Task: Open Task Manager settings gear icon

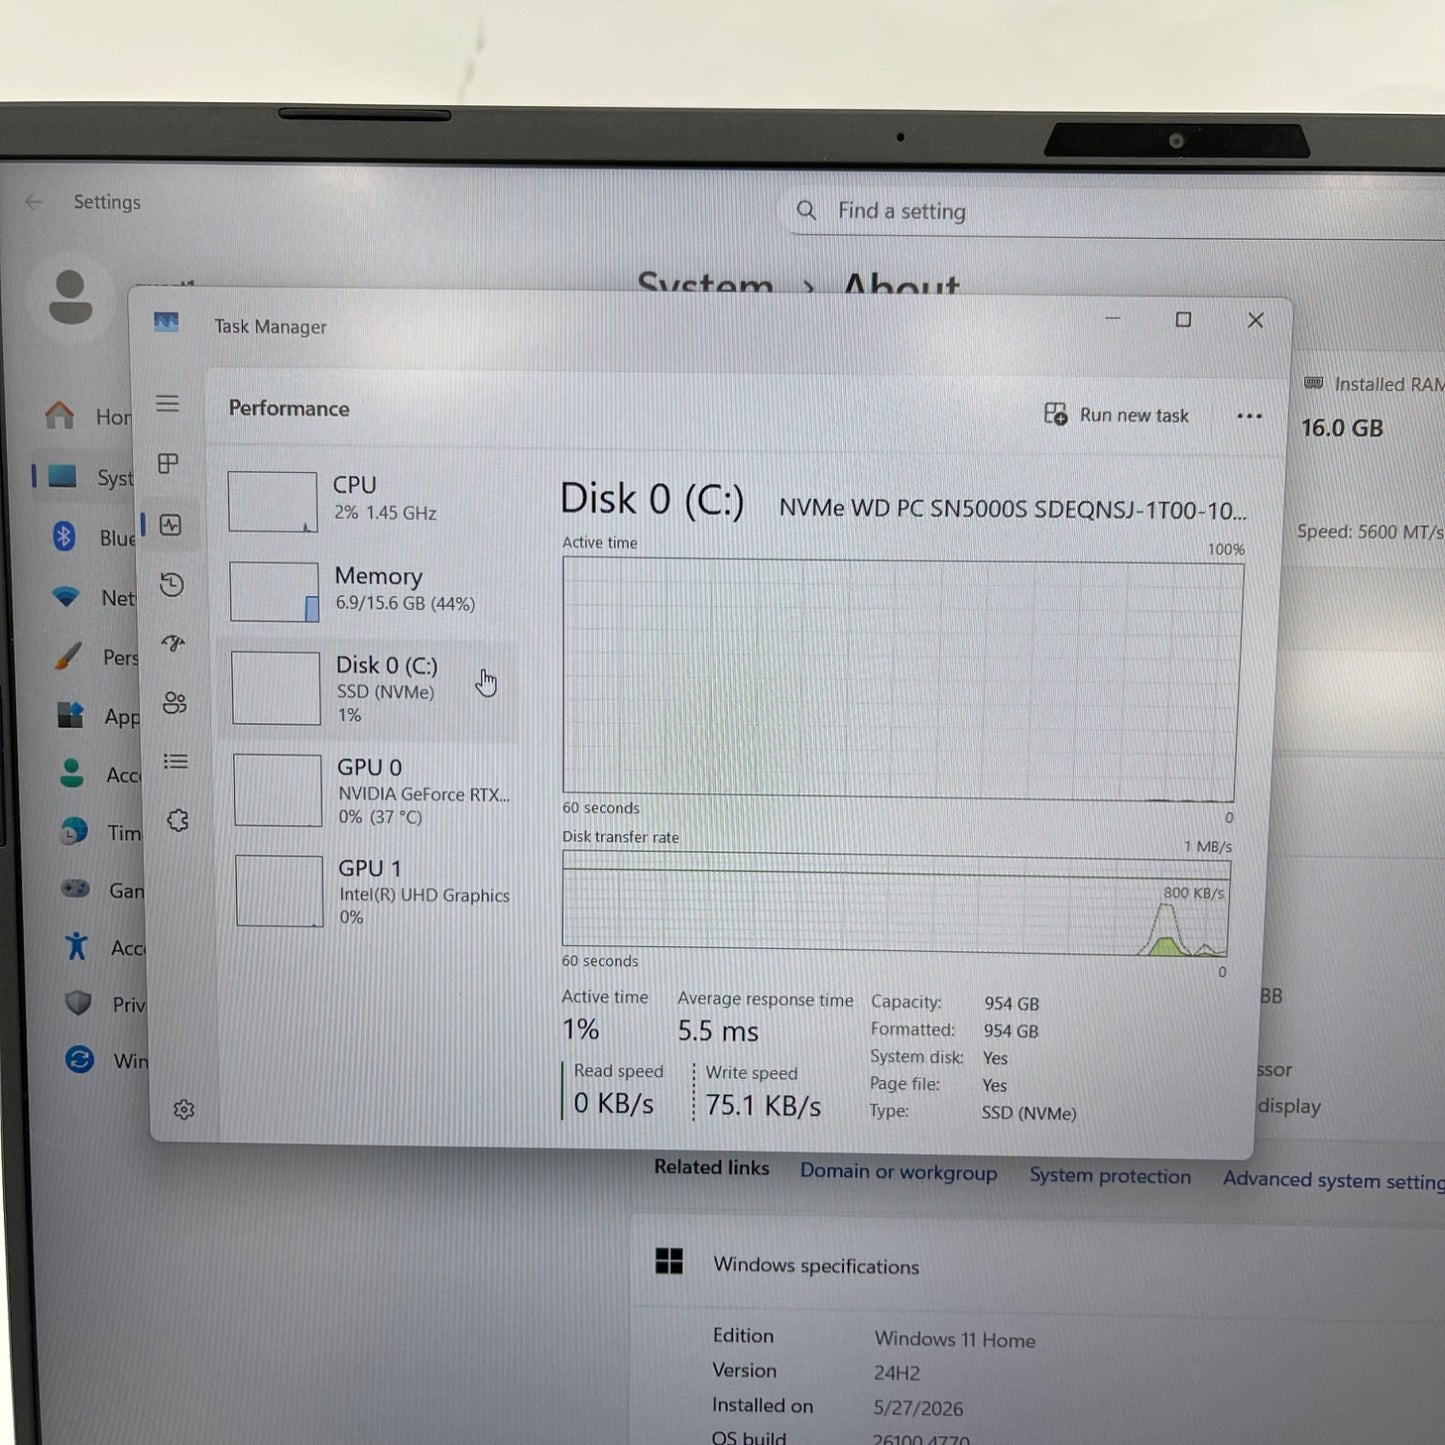Action: pos(184,1110)
